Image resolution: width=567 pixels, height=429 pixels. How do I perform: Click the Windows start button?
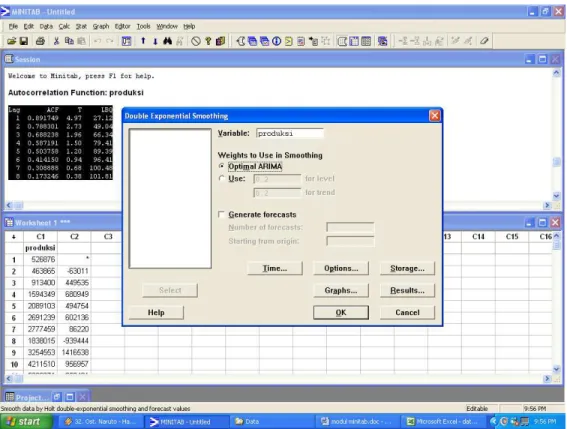(25, 422)
